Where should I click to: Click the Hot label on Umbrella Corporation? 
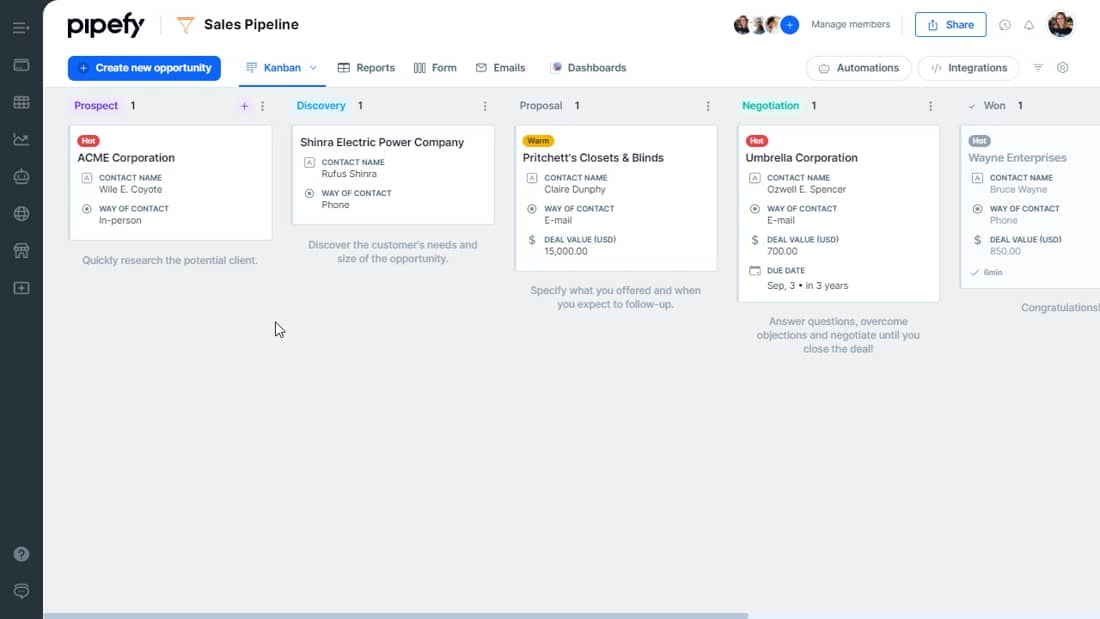[x=757, y=141]
